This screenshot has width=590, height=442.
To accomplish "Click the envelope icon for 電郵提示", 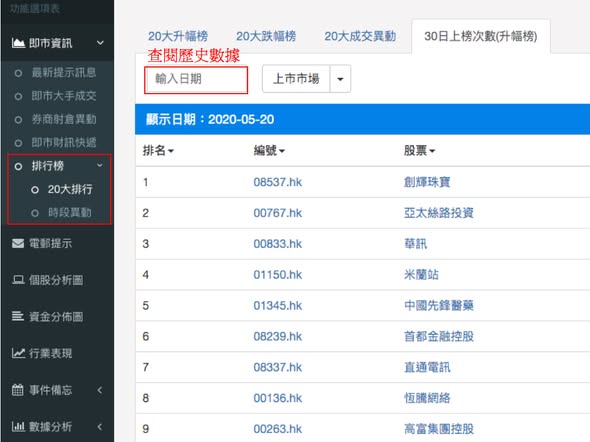I will (18, 243).
